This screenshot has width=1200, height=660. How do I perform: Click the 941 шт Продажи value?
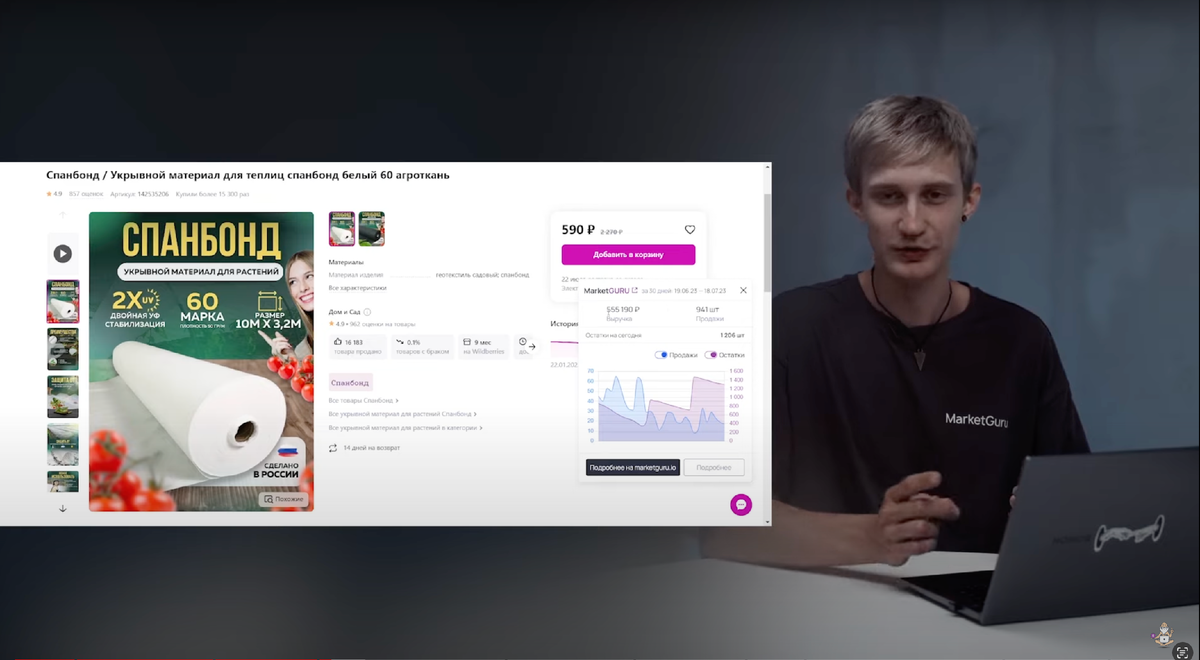pos(709,309)
